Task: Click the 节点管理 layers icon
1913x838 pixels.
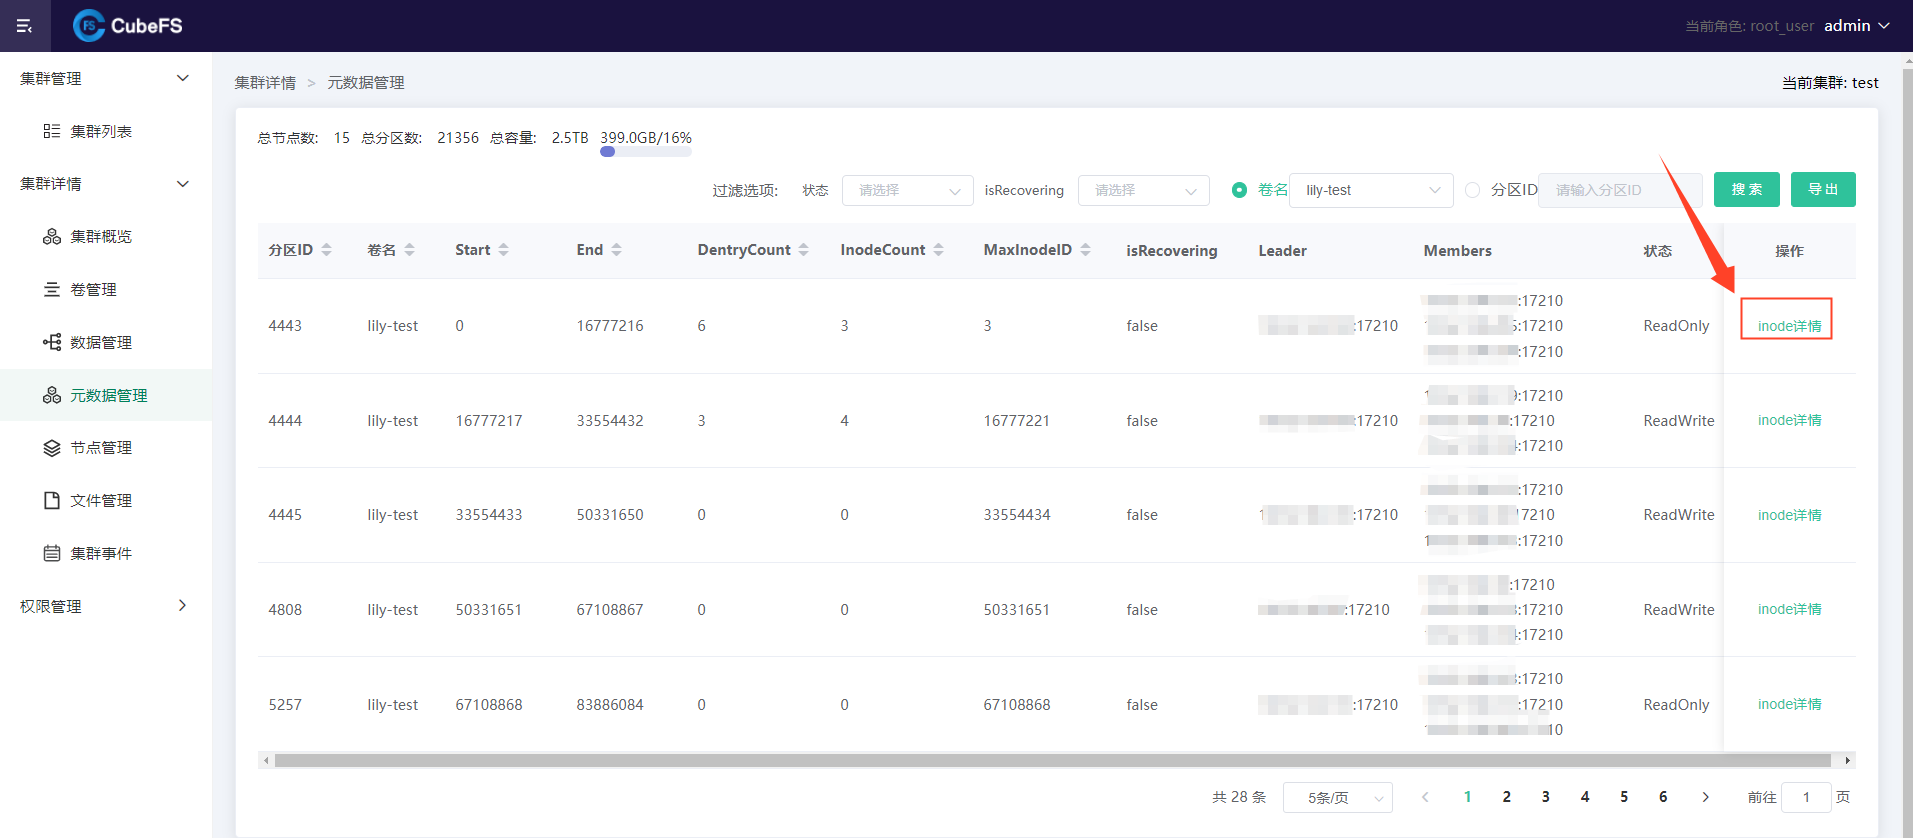Action: 52,448
